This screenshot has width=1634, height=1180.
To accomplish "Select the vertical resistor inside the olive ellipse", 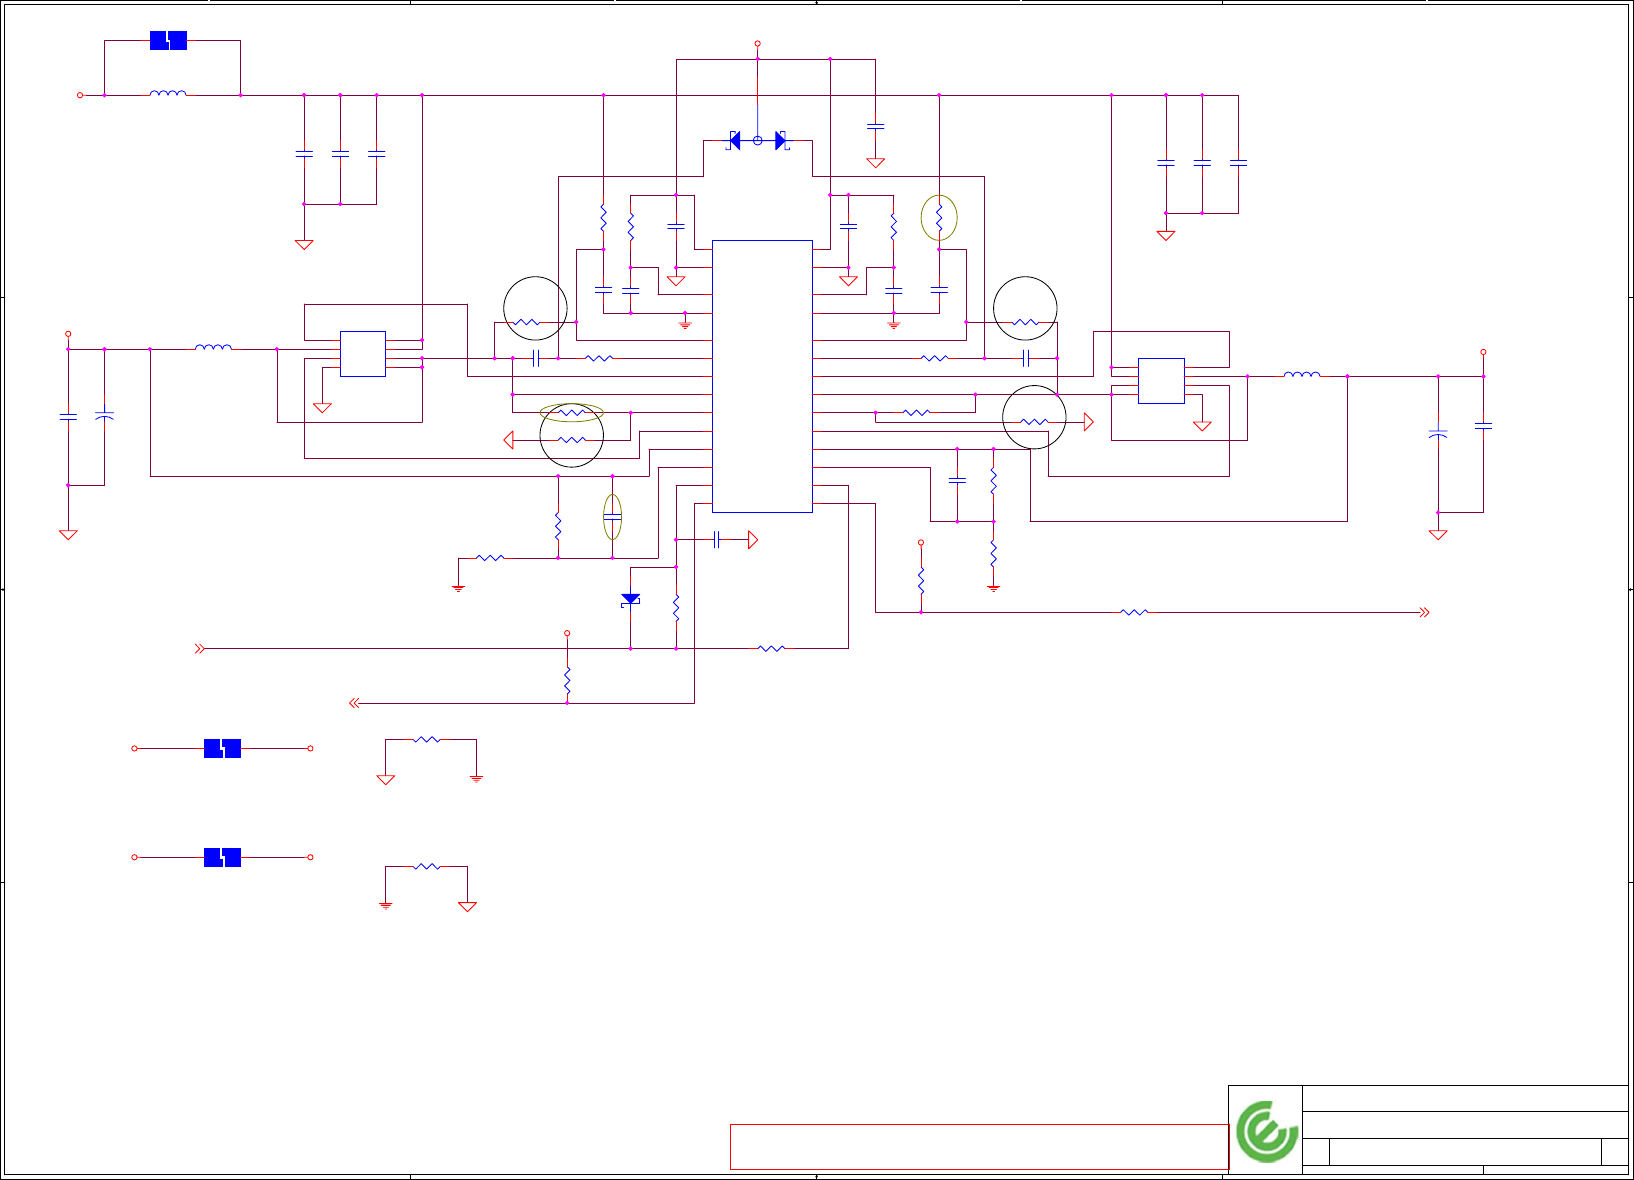I will pyautogui.click(x=939, y=217).
